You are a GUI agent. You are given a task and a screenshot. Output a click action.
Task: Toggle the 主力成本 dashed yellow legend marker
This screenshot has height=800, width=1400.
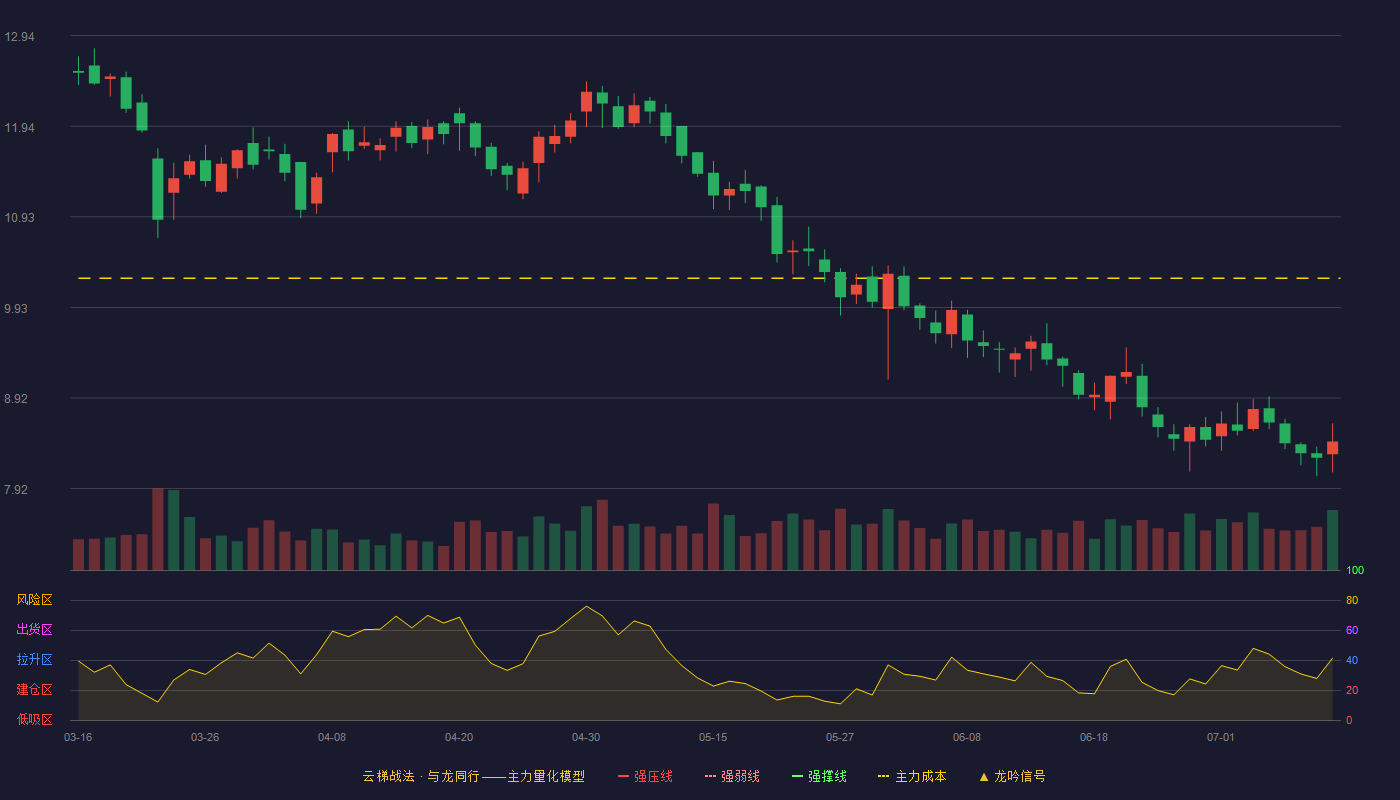pos(884,776)
